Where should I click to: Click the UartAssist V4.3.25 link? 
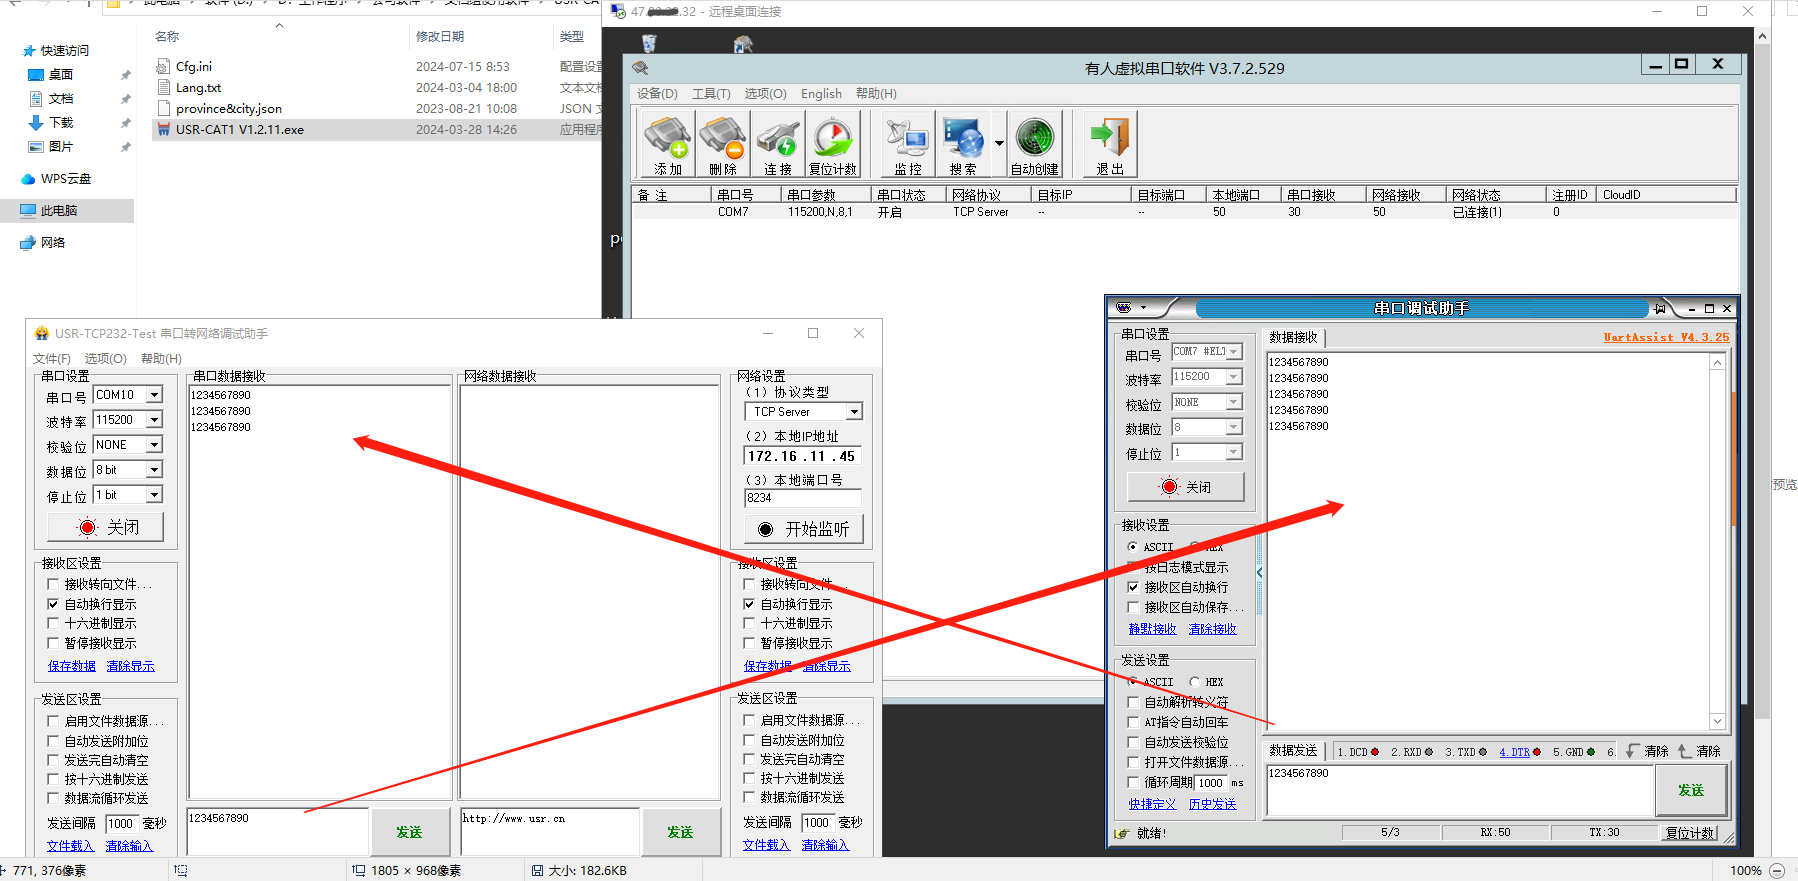pyautogui.click(x=1665, y=338)
